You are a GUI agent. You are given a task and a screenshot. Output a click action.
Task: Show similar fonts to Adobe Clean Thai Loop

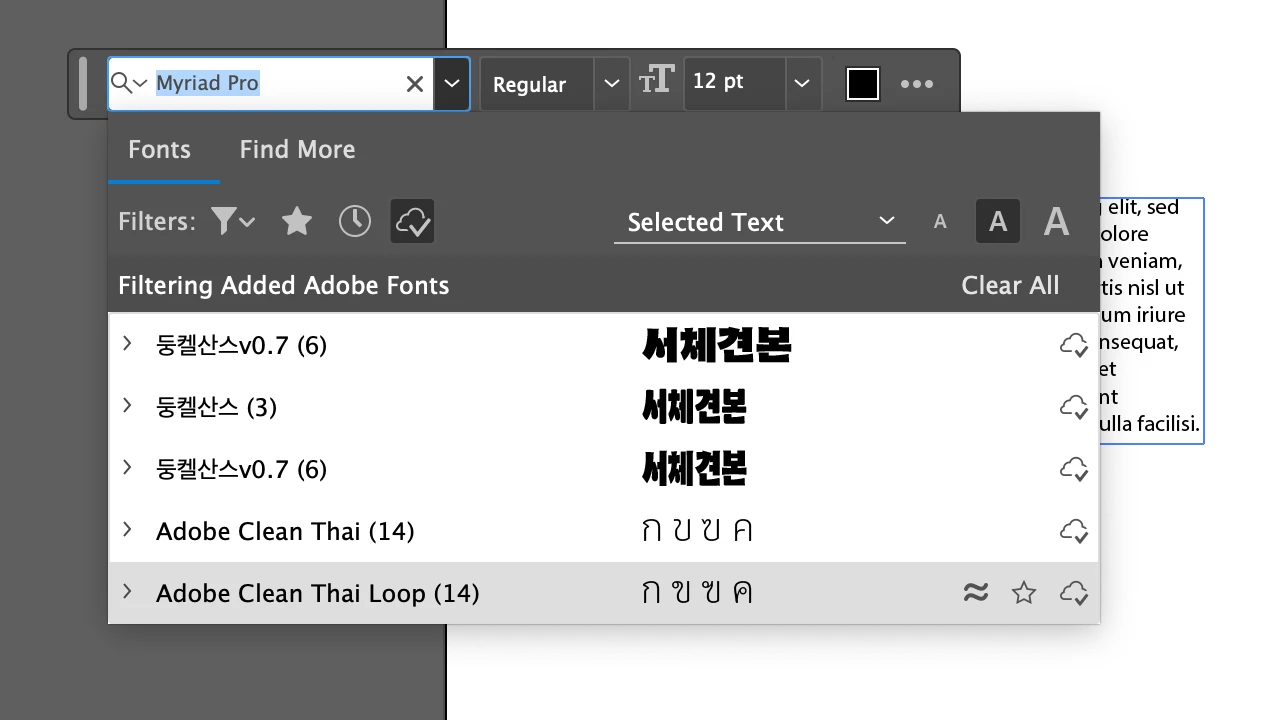click(x=976, y=593)
